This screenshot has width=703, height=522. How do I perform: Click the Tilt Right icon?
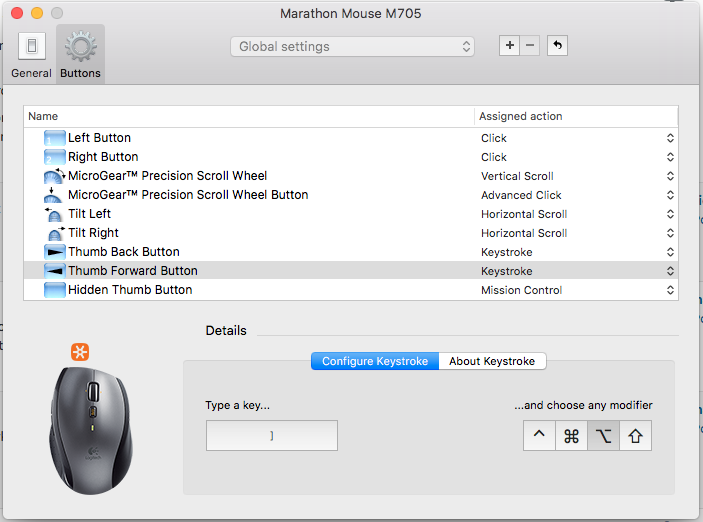point(56,233)
